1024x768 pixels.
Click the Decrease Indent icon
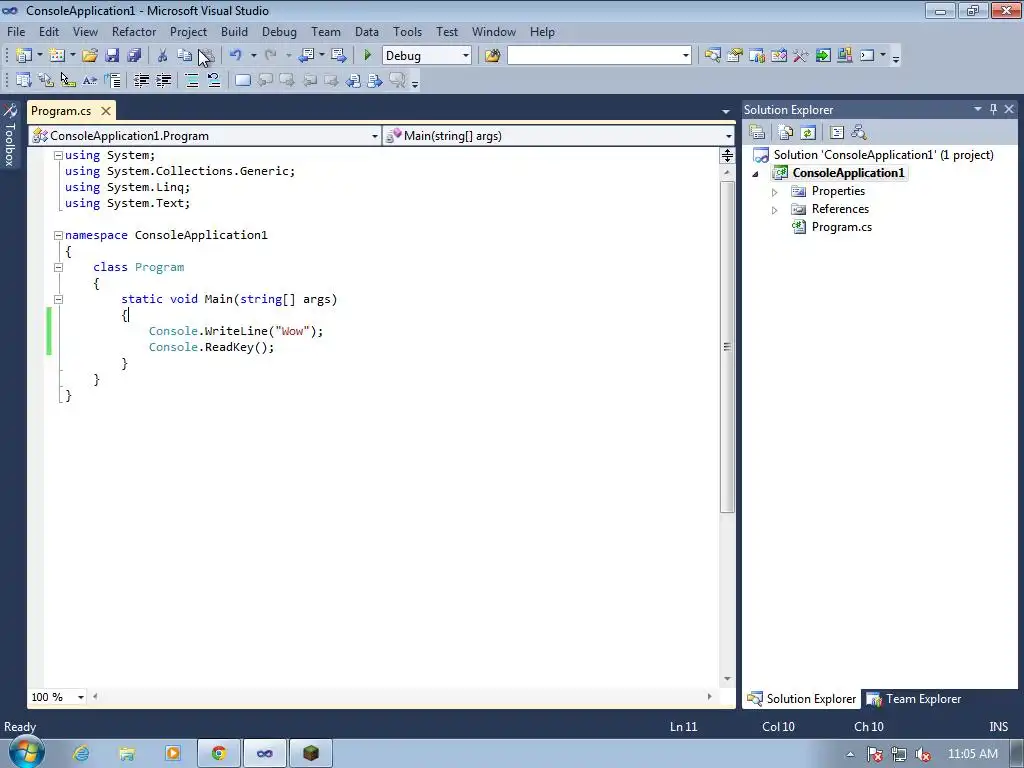coord(141,80)
